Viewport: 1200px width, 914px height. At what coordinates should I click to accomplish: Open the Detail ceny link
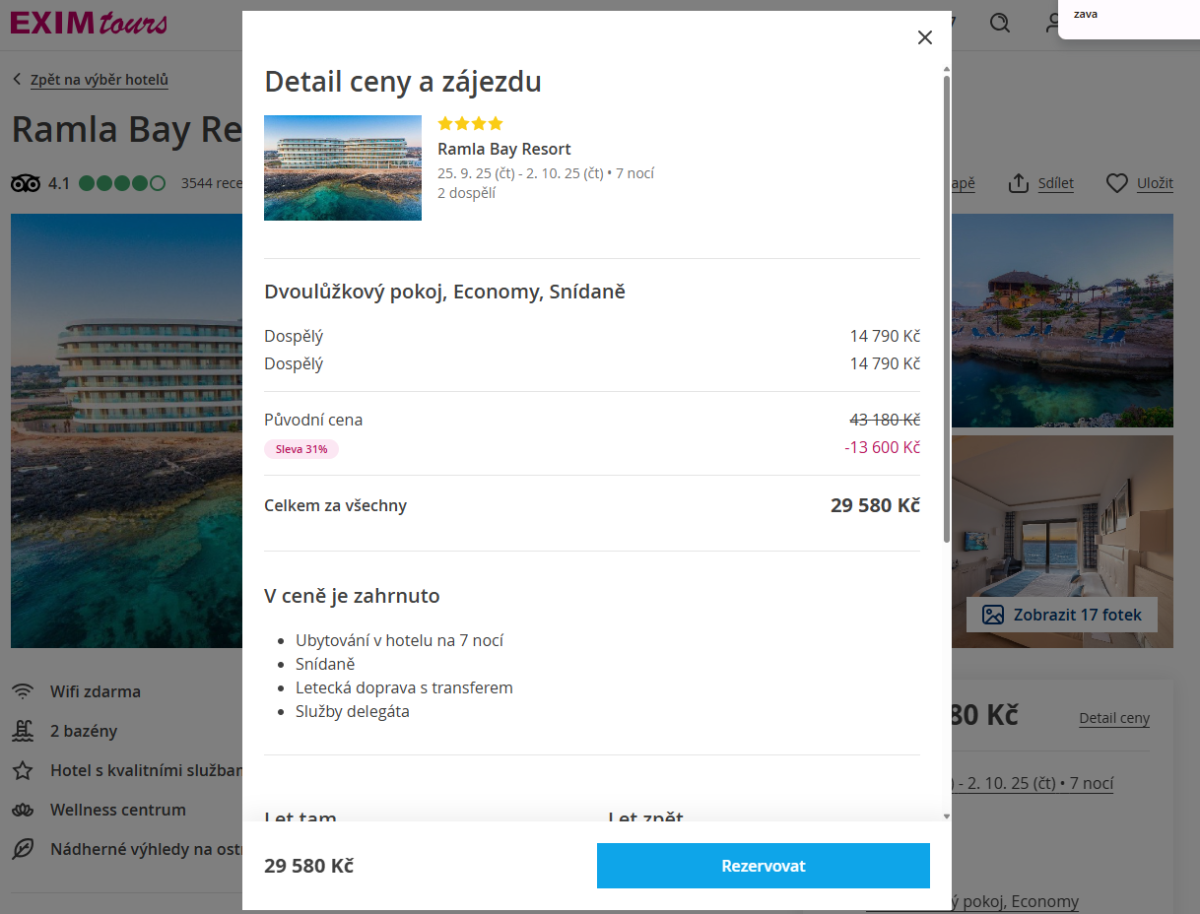pyautogui.click(x=1114, y=718)
